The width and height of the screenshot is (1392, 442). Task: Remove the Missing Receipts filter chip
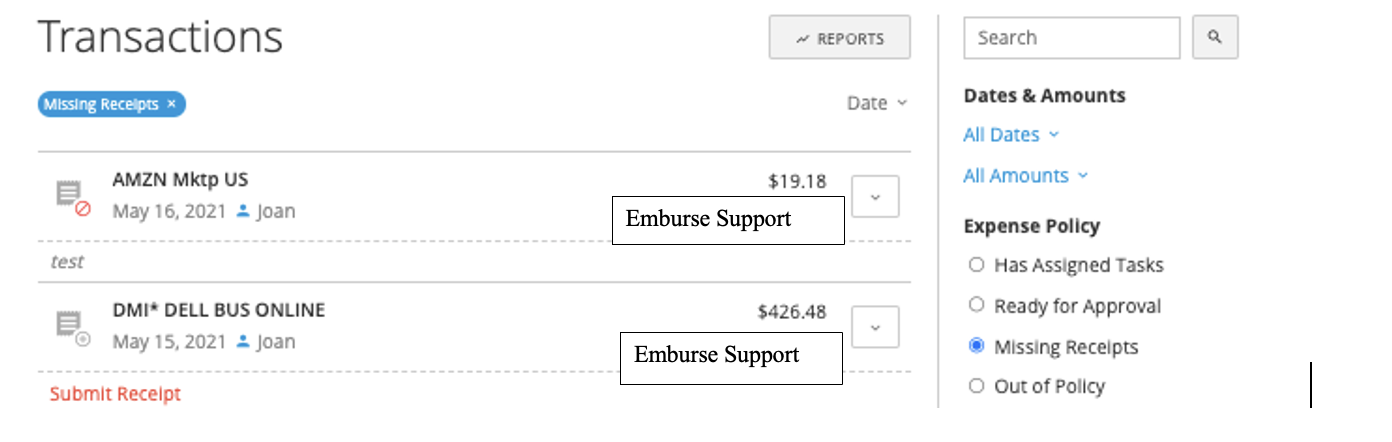tap(172, 104)
